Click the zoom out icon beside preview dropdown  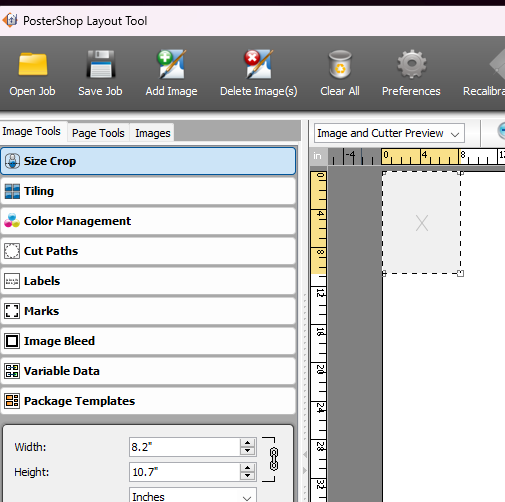501,131
